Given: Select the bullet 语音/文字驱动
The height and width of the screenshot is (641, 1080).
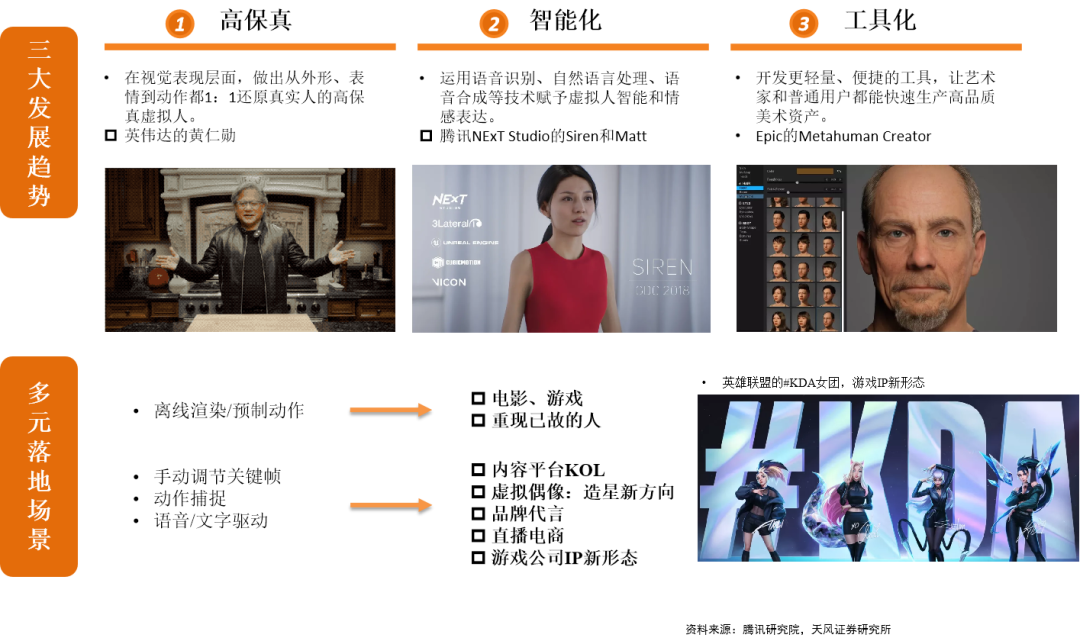Looking at the screenshot, I should point(211,521).
